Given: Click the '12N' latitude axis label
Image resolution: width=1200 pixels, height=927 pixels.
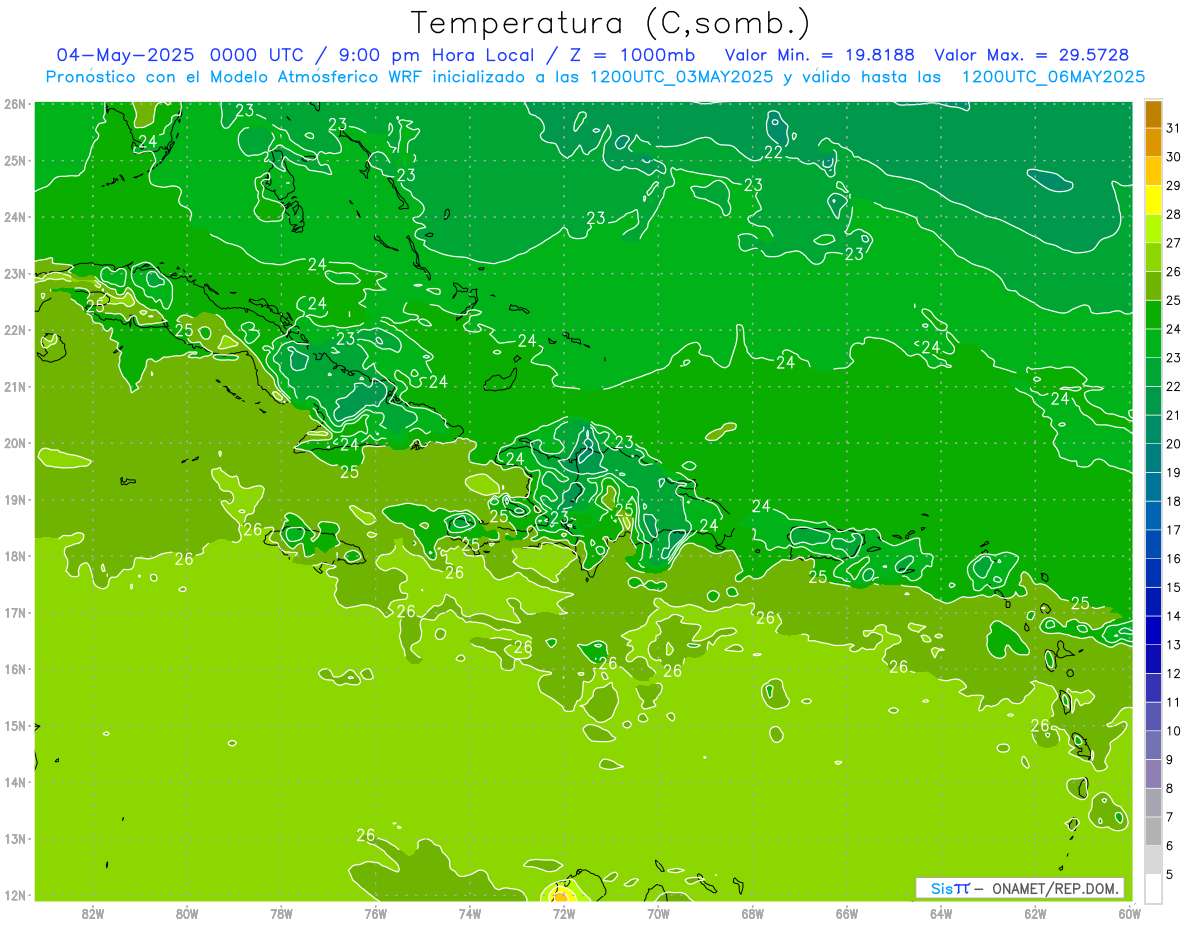Looking at the screenshot, I should tap(15, 895).
